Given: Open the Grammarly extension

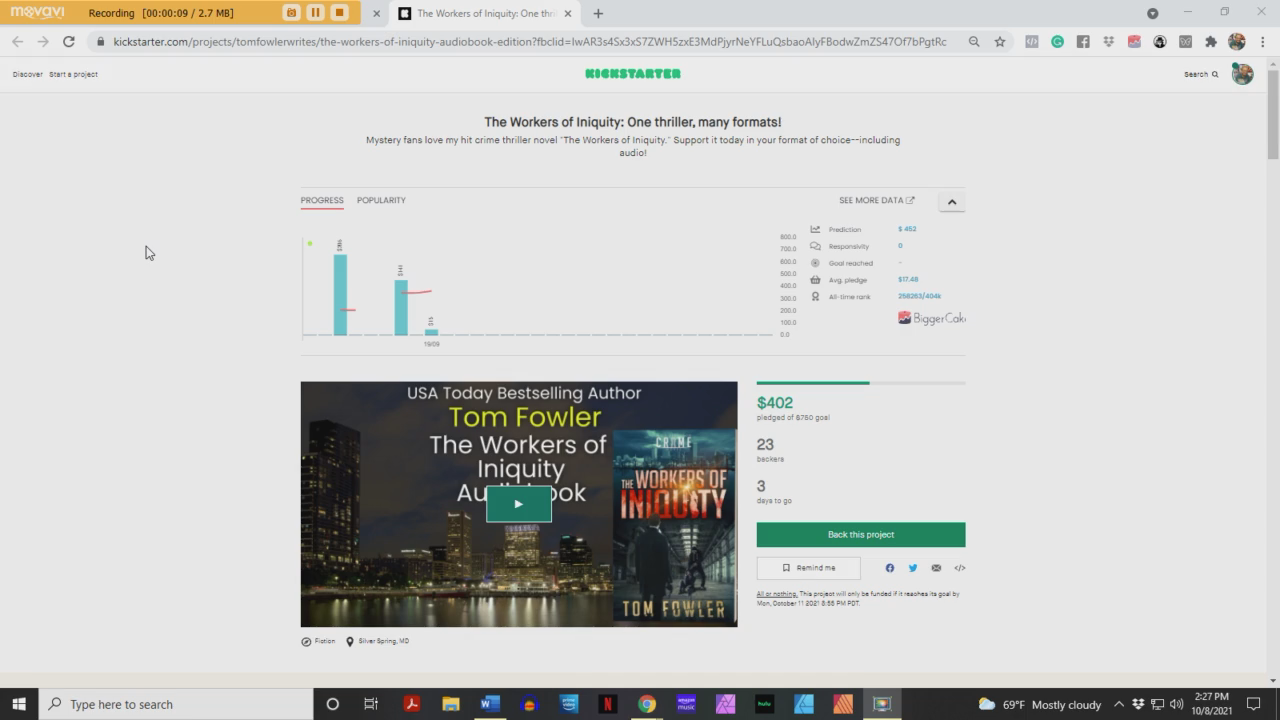Looking at the screenshot, I should tap(1057, 41).
